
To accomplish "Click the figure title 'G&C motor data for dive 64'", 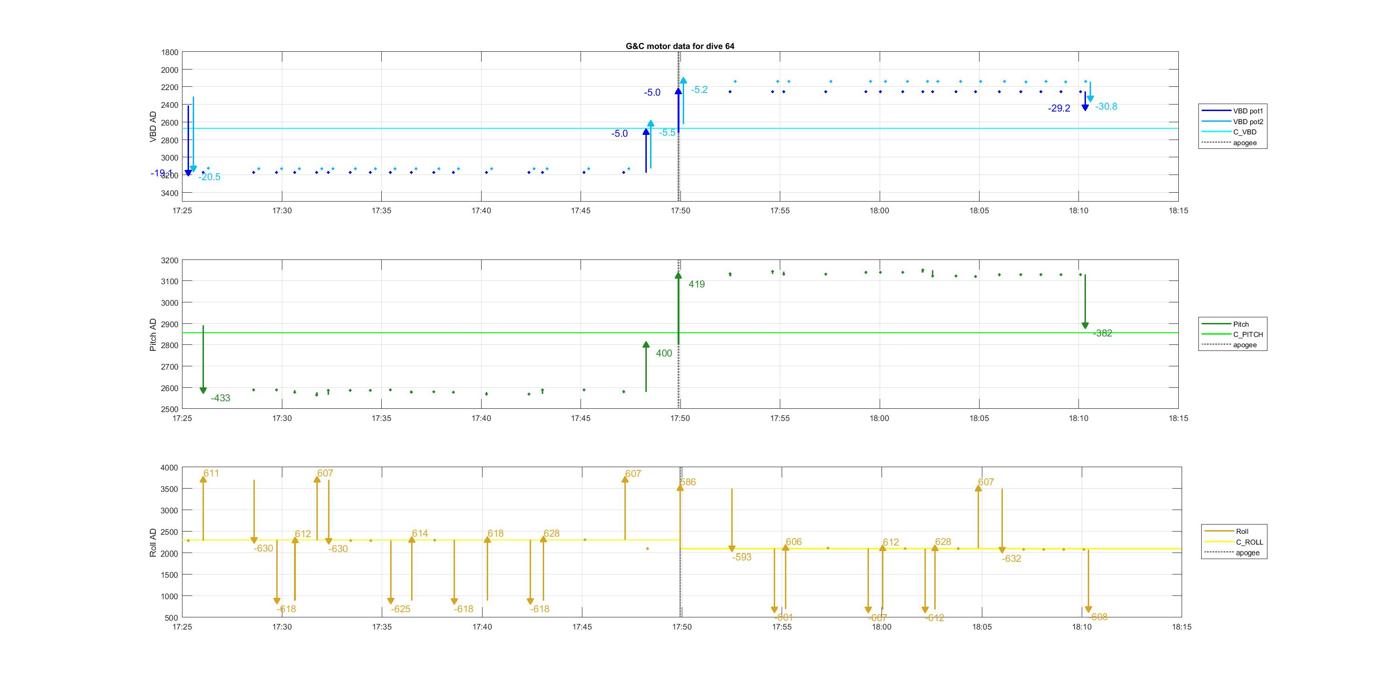I will (680, 46).
